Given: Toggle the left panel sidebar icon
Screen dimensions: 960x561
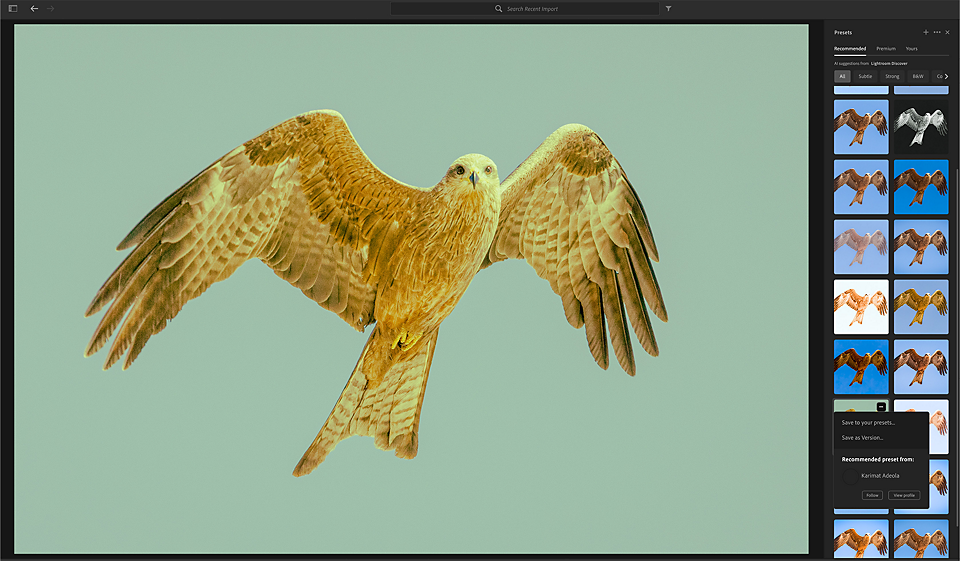Looking at the screenshot, I should [x=13, y=9].
